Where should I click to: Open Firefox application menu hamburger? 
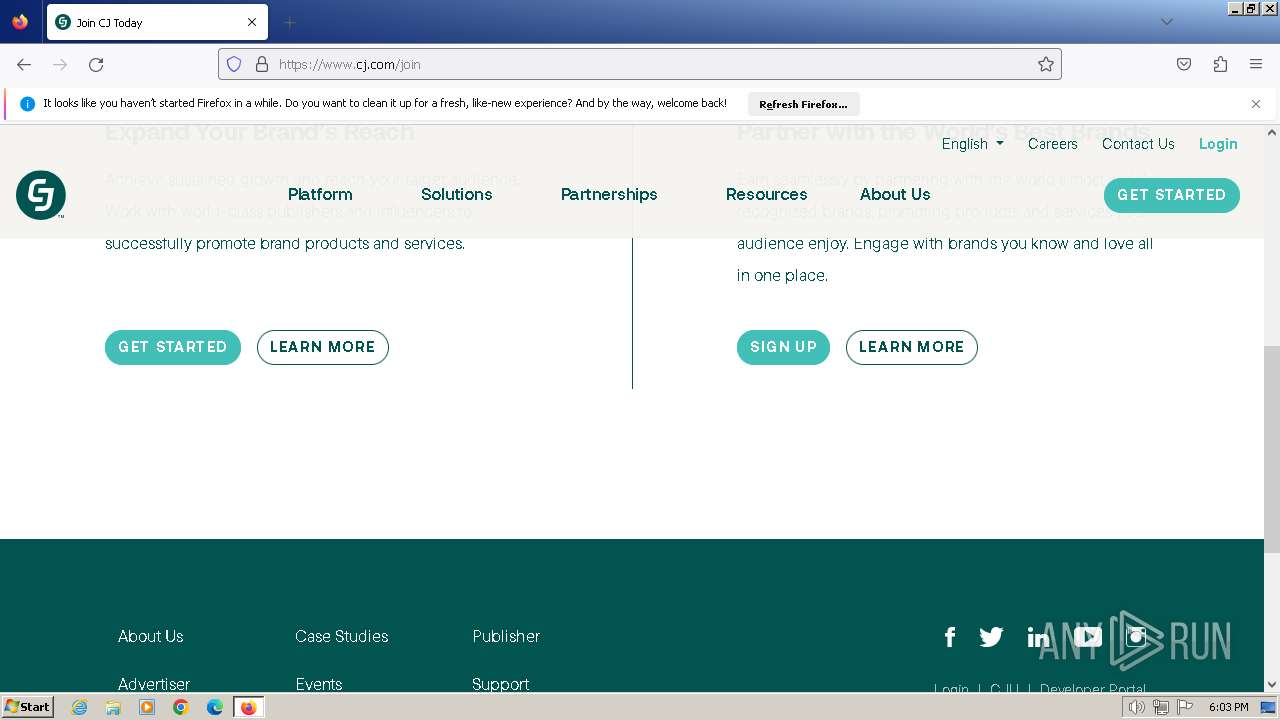point(1256,64)
